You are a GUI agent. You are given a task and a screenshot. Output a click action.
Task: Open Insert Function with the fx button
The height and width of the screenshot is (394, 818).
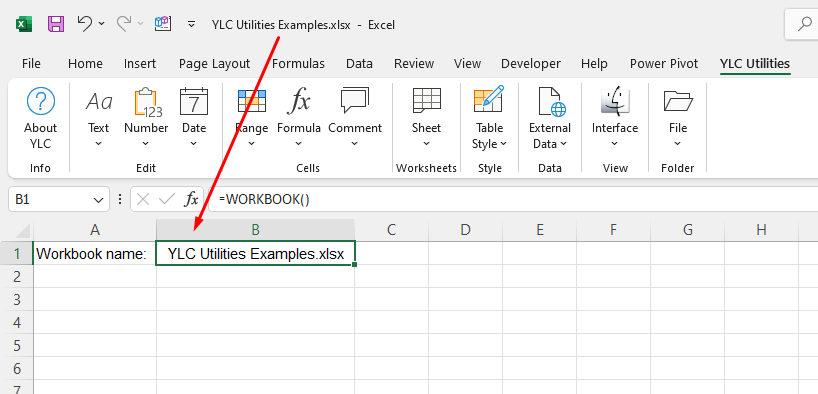(x=192, y=199)
